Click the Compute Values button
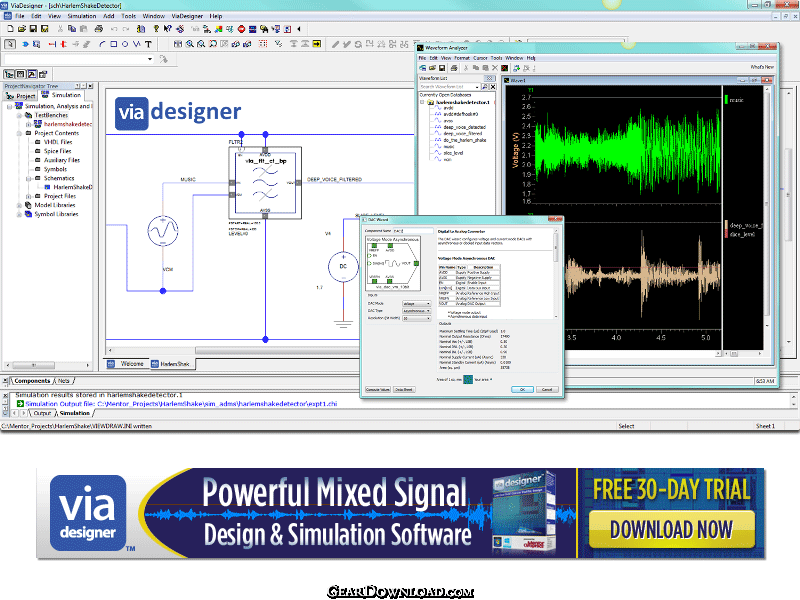 (x=378, y=389)
